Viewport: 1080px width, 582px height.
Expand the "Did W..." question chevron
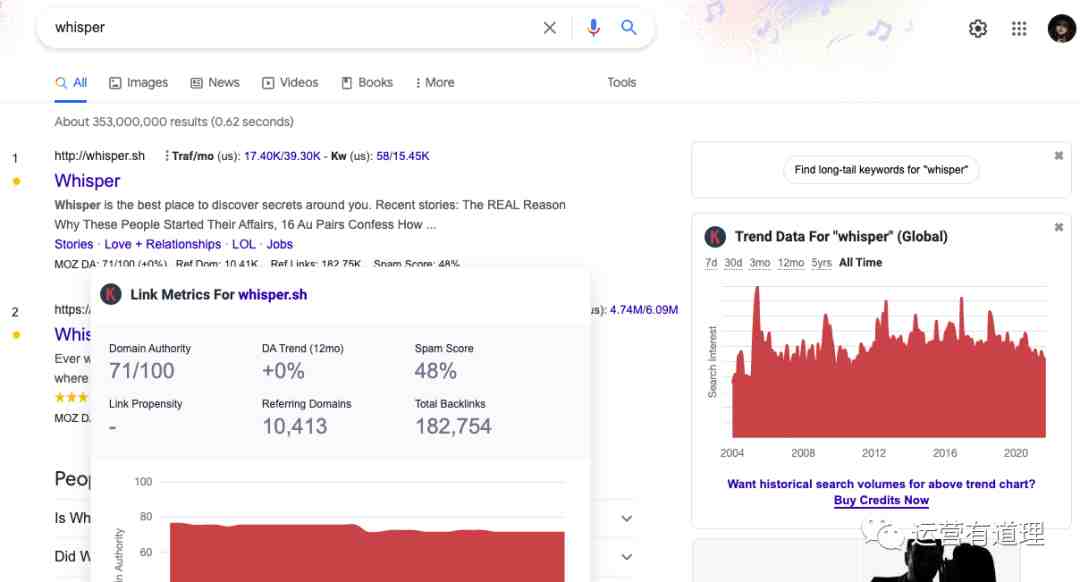tap(627, 557)
